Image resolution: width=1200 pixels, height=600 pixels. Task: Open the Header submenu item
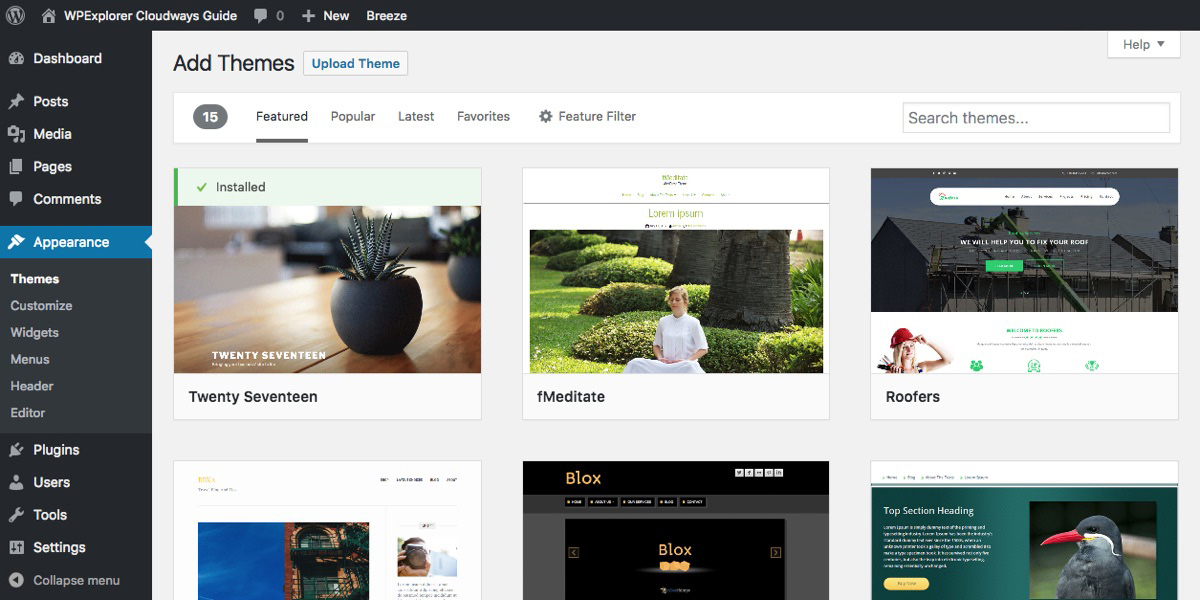tap(32, 386)
